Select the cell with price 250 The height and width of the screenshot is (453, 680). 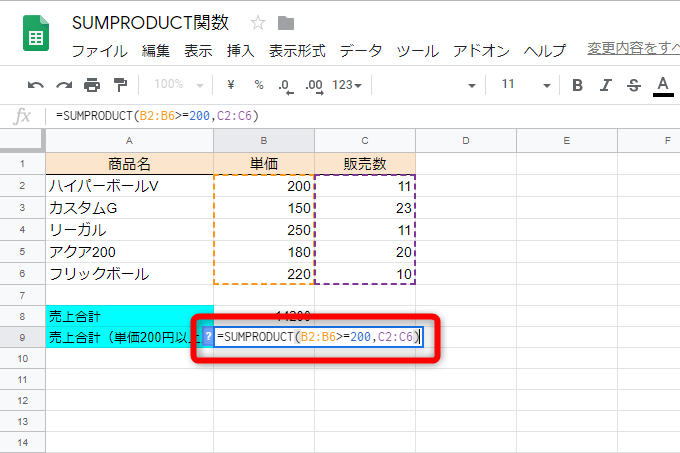(x=264, y=230)
